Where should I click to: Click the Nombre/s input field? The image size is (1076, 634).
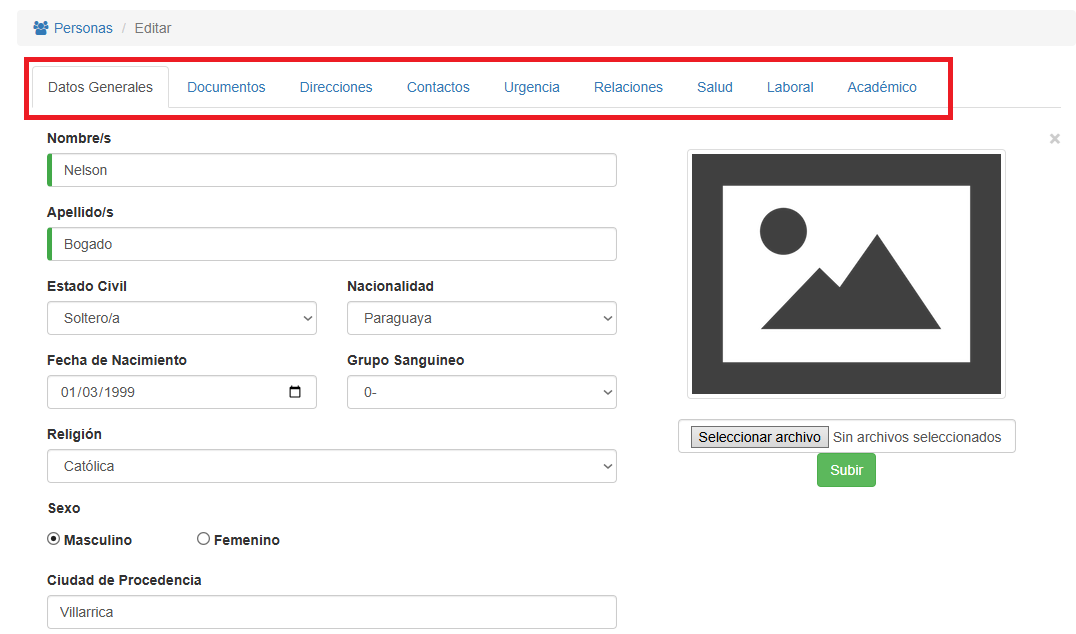click(x=332, y=170)
